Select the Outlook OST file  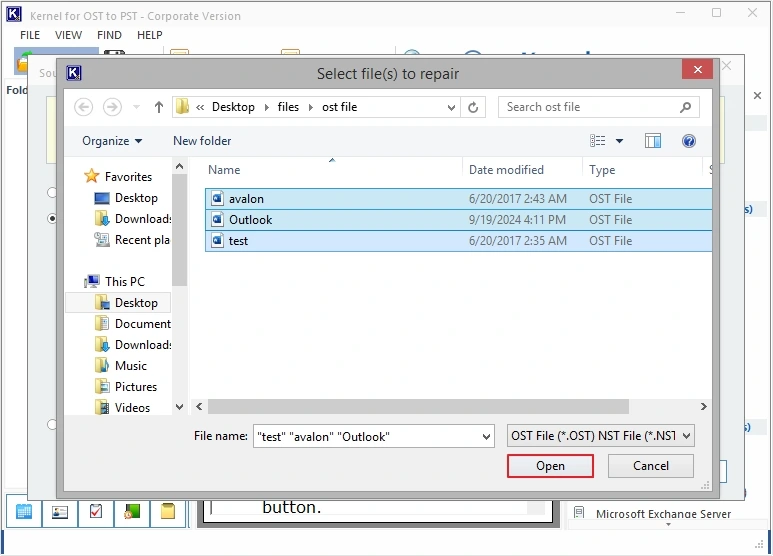click(x=458, y=220)
